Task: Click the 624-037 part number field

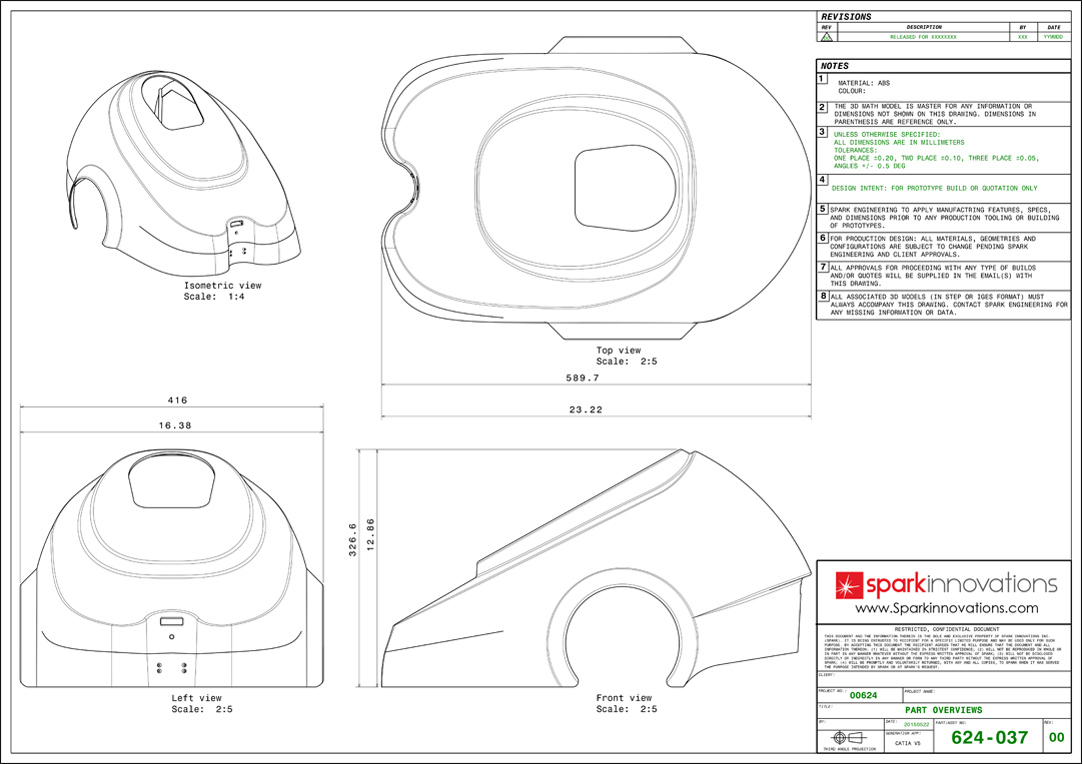Action: click(988, 738)
